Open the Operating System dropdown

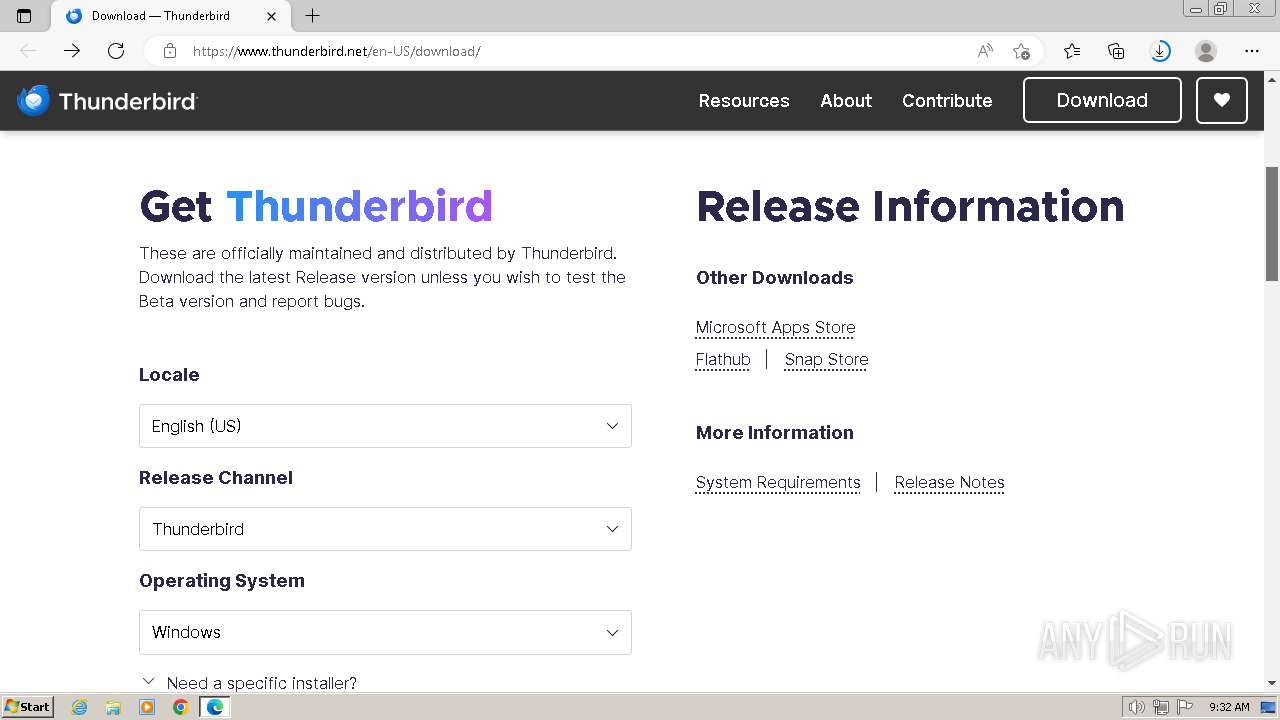(x=385, y=632)
